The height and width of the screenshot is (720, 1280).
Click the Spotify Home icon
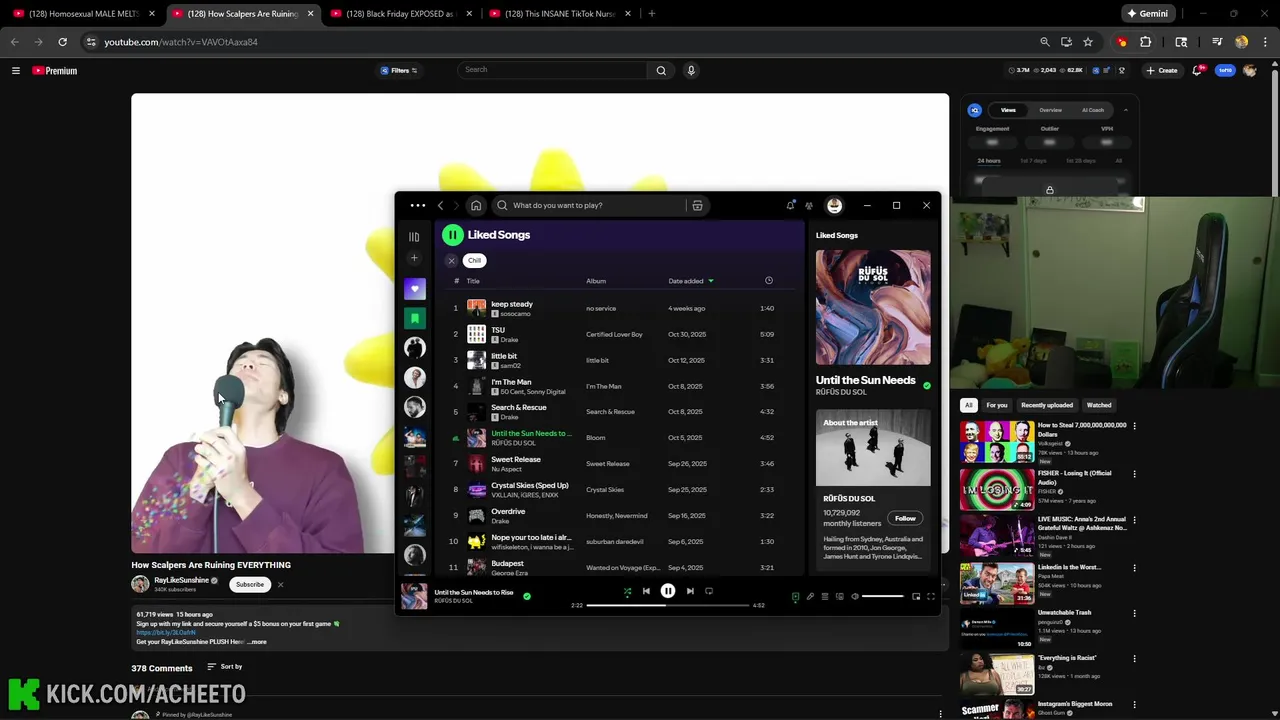click(476, 205)
